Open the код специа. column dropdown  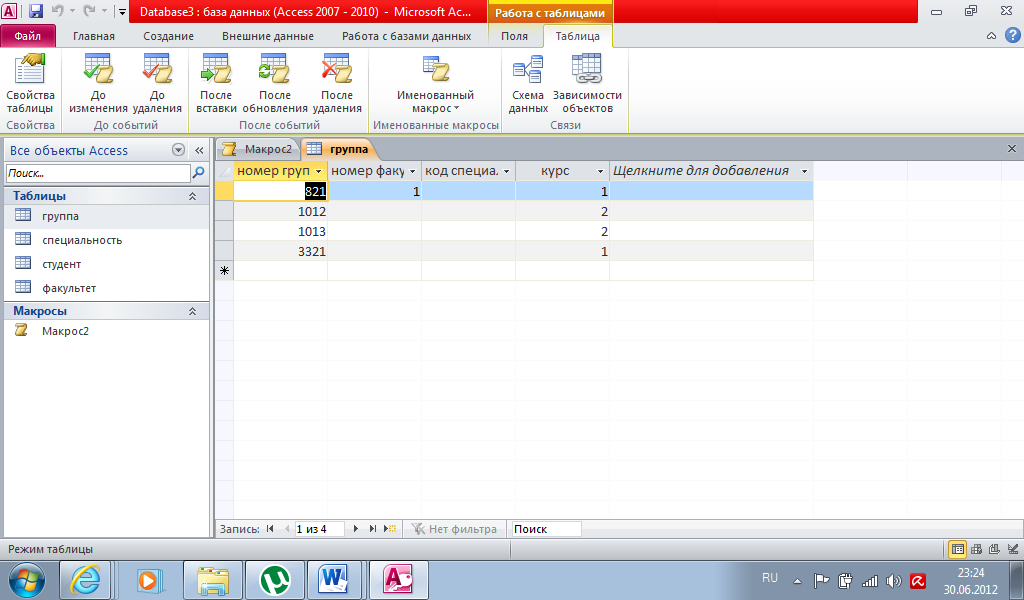(507, 171)
